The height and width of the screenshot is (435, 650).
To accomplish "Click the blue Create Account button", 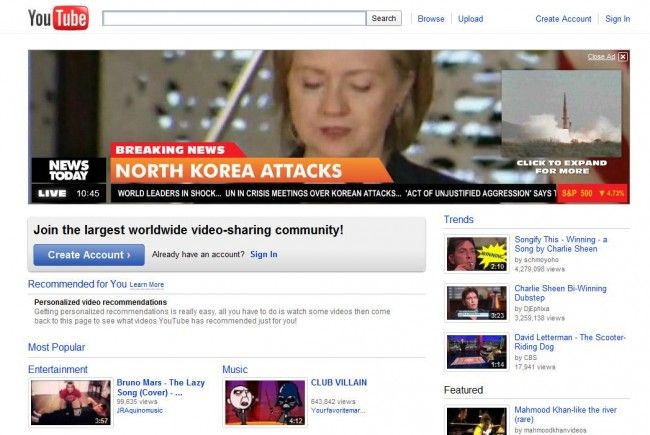I will click(x=89, y=255).
